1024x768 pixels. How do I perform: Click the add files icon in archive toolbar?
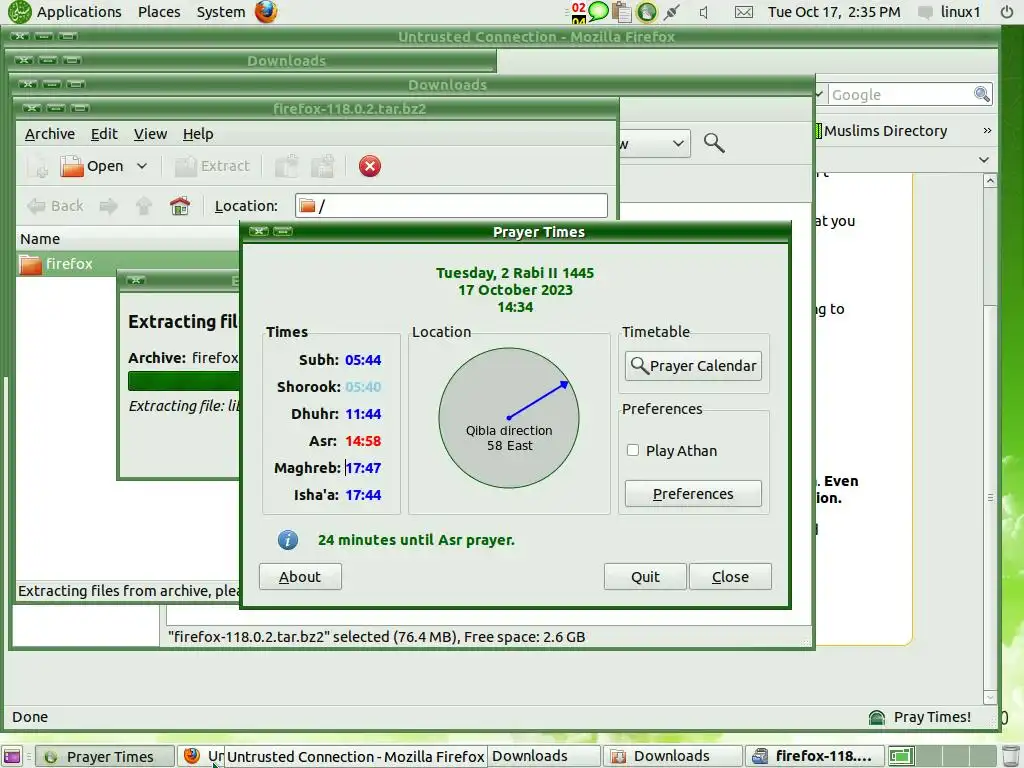click(287, 166)
